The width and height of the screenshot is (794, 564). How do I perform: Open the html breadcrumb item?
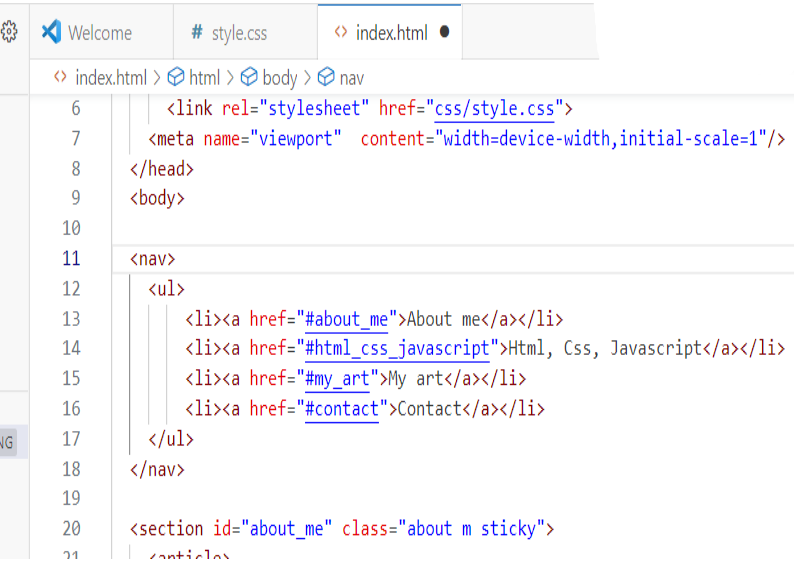[x=205, y=77]
